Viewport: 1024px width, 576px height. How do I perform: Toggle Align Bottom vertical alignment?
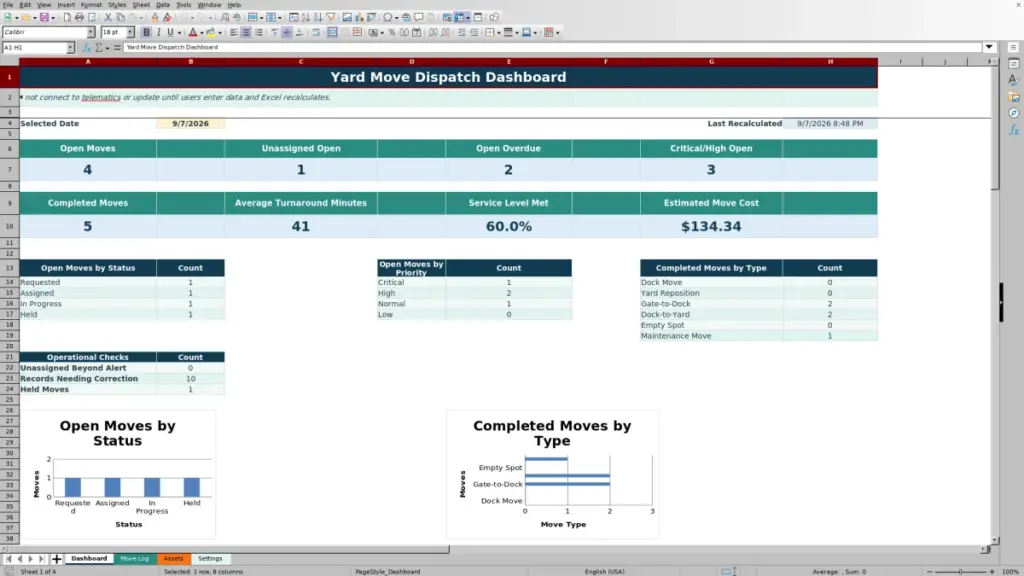pyautogui.click(x=299, y=32)
